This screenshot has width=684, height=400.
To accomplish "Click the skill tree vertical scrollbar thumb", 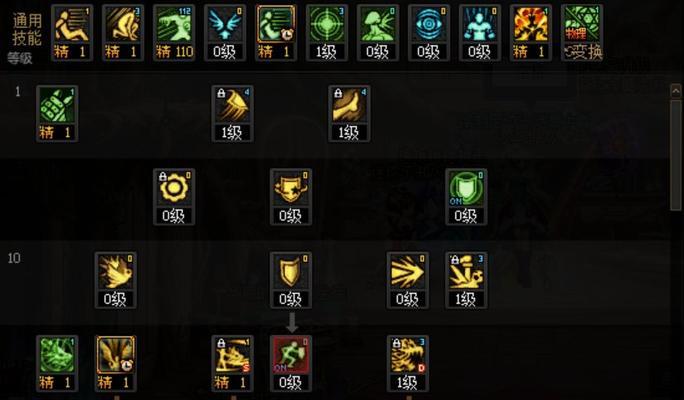I will click(x=675, y=154).
